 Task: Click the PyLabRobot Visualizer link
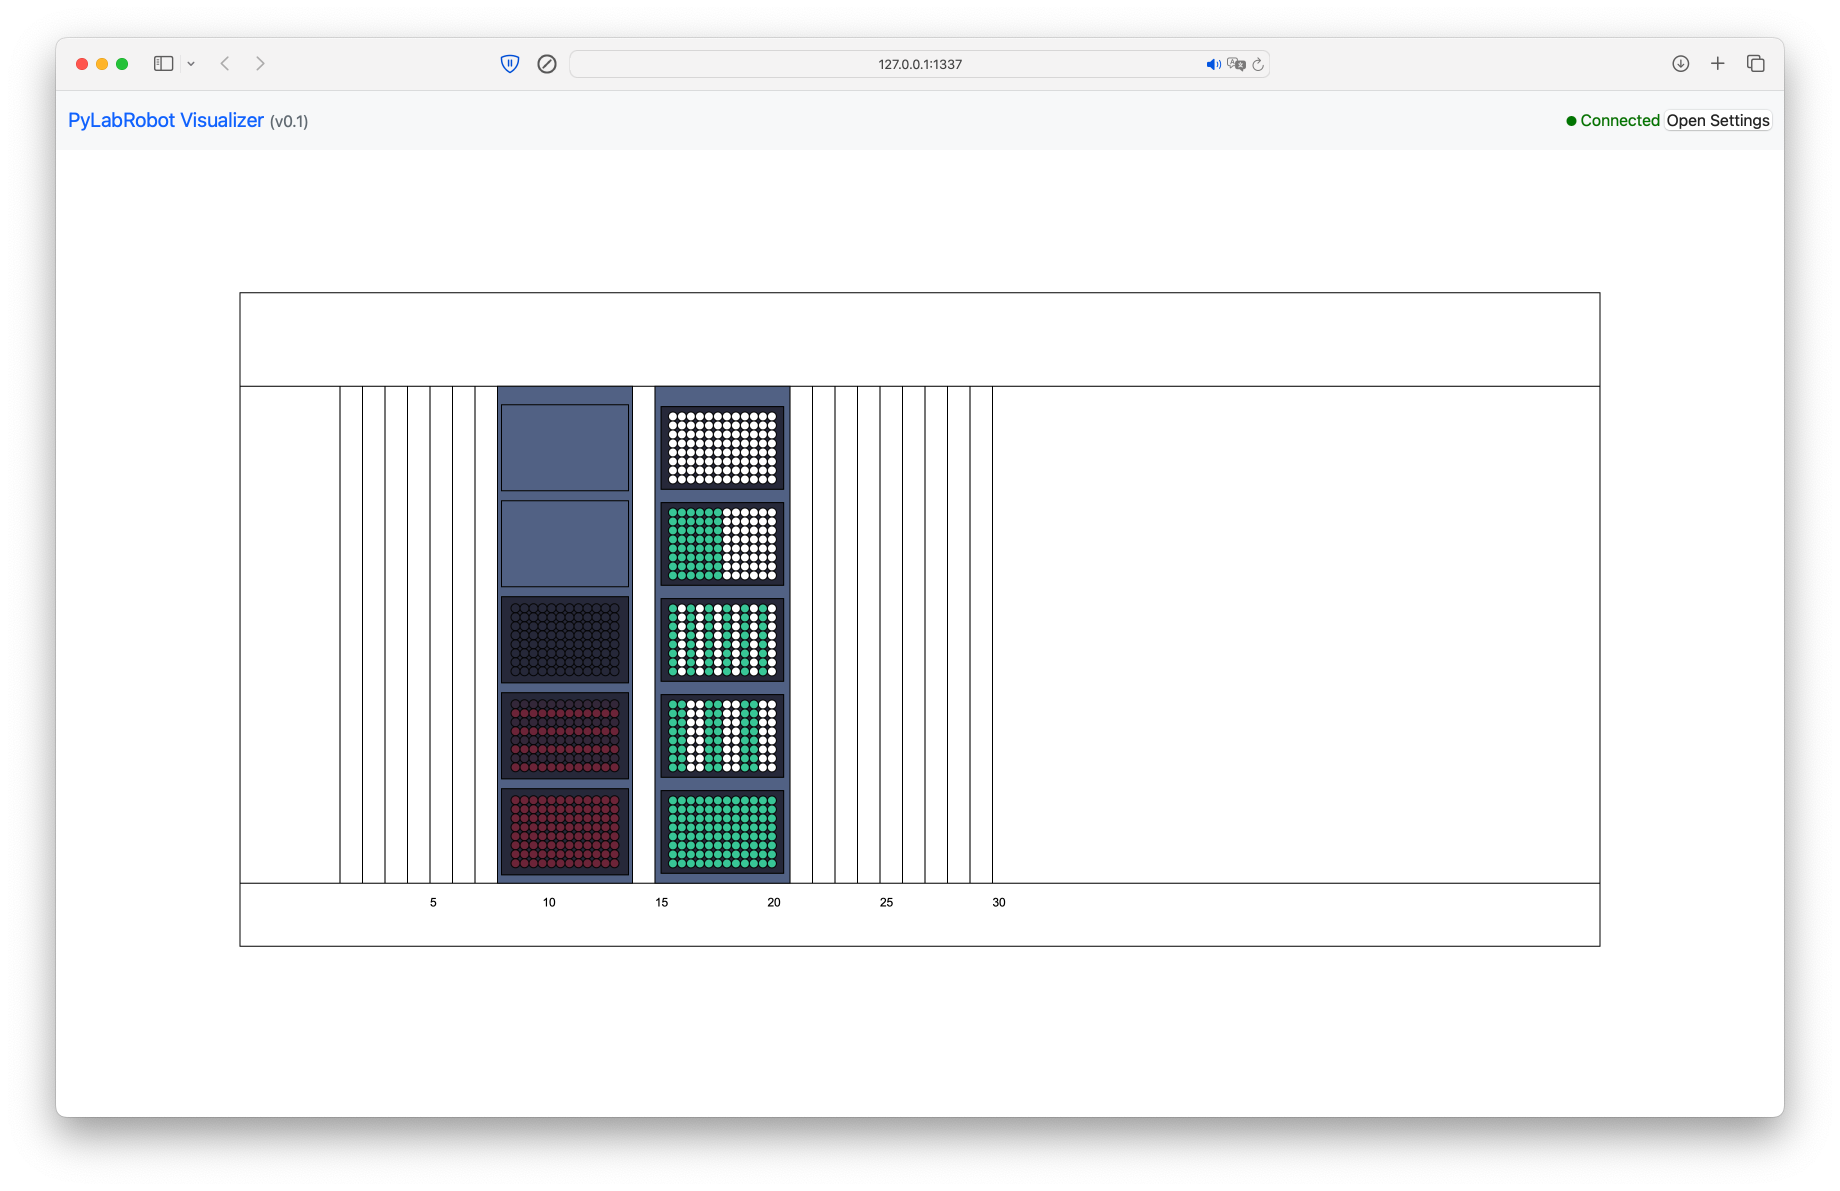[166, 120]
